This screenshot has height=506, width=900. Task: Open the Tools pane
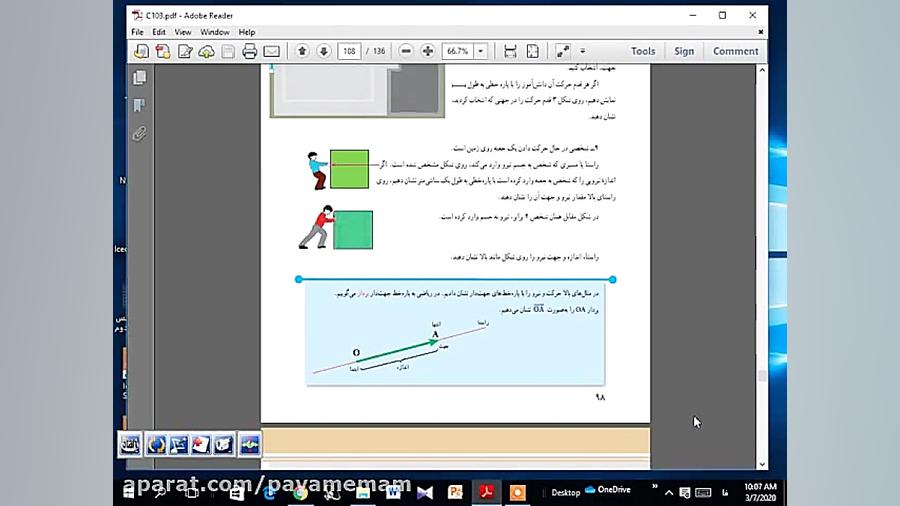(643, 51)
